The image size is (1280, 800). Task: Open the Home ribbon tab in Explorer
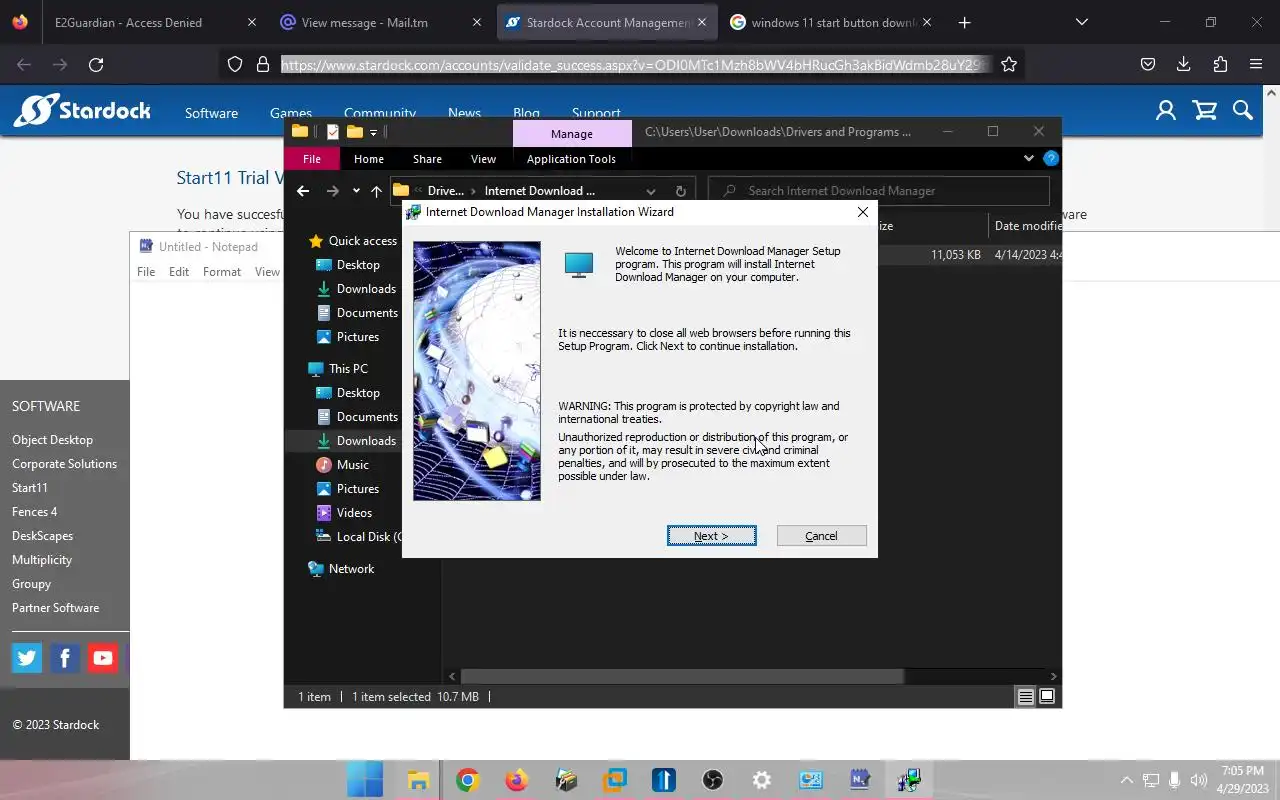click(x=368, y=159)
